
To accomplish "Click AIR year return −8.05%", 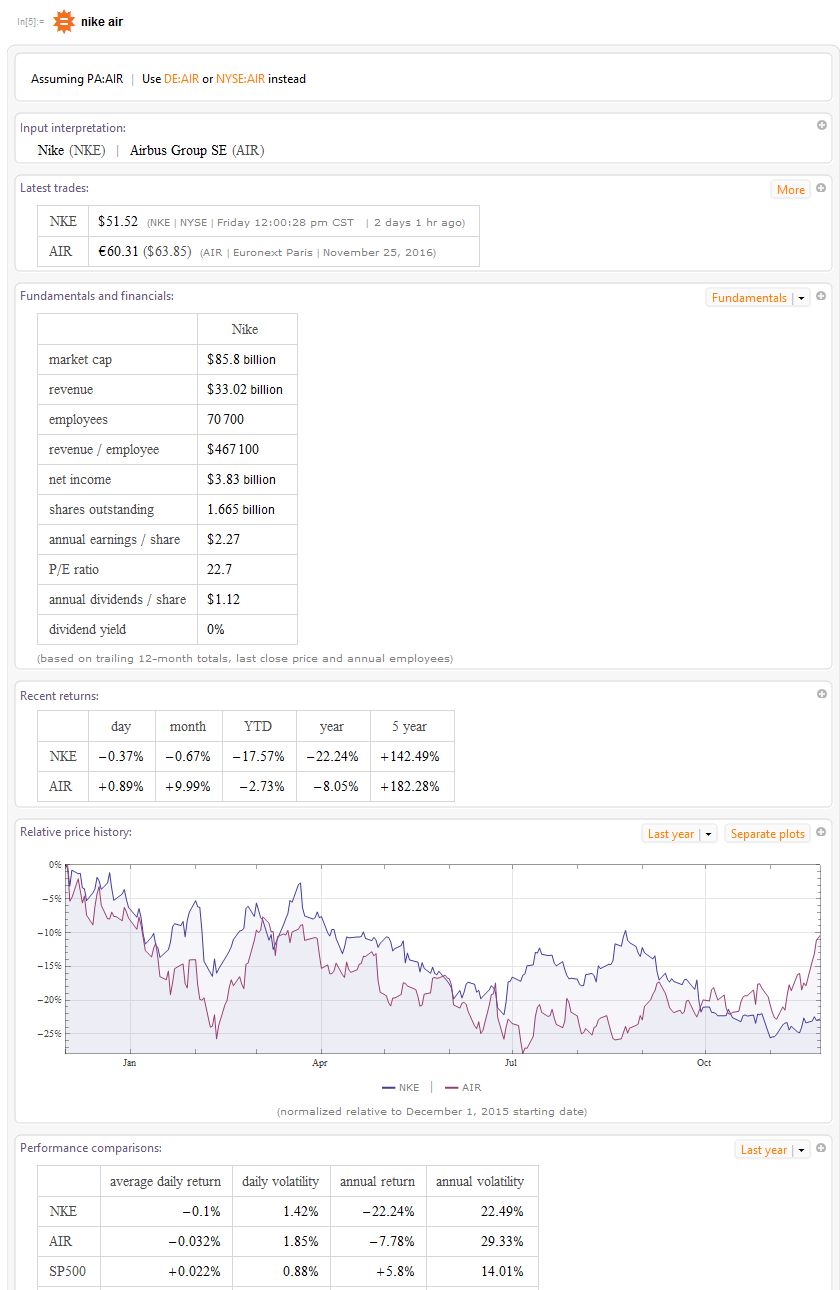I will click(x=335, y=786).
